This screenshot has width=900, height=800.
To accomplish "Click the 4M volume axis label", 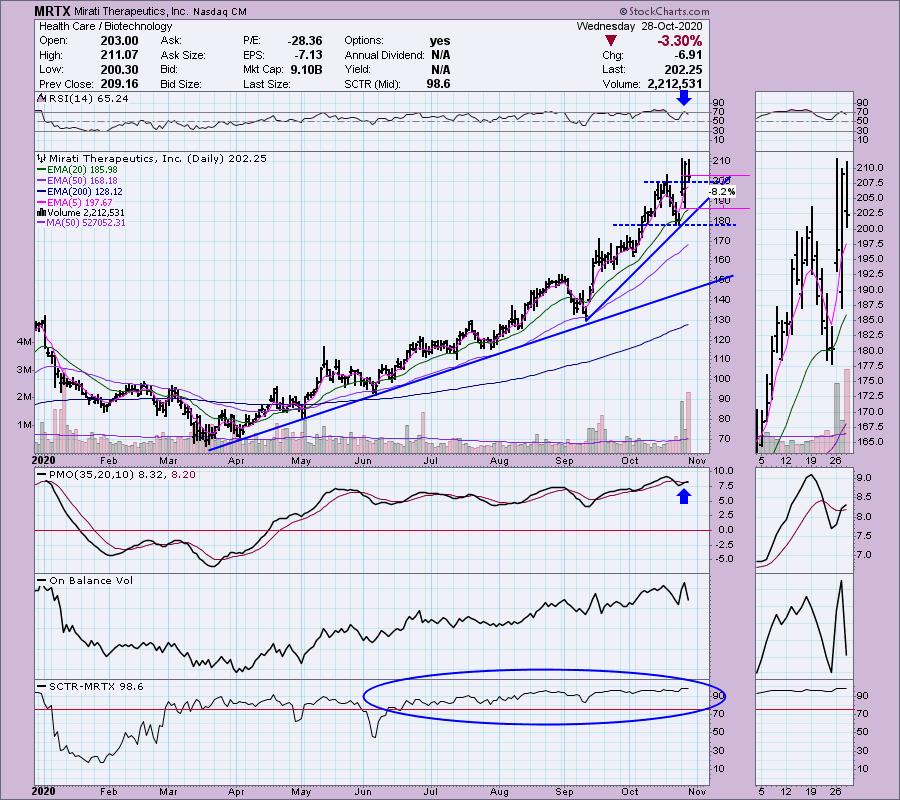I will coord(24,341).
